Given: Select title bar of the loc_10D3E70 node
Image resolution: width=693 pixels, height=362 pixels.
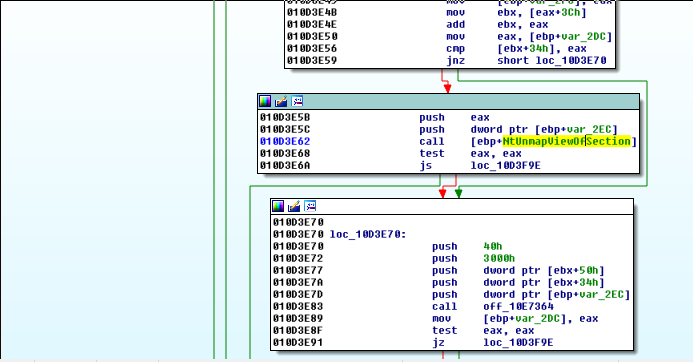Looking at the screenshot, I should point(452,207).
